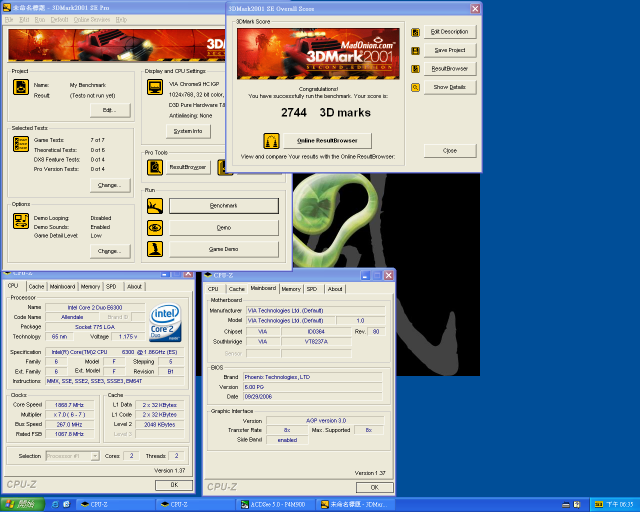This screenshot has height=512, width=640.
Task: Switch to ACDSee 5.0 in the taskbar
Action: click(x=277, y=505)
